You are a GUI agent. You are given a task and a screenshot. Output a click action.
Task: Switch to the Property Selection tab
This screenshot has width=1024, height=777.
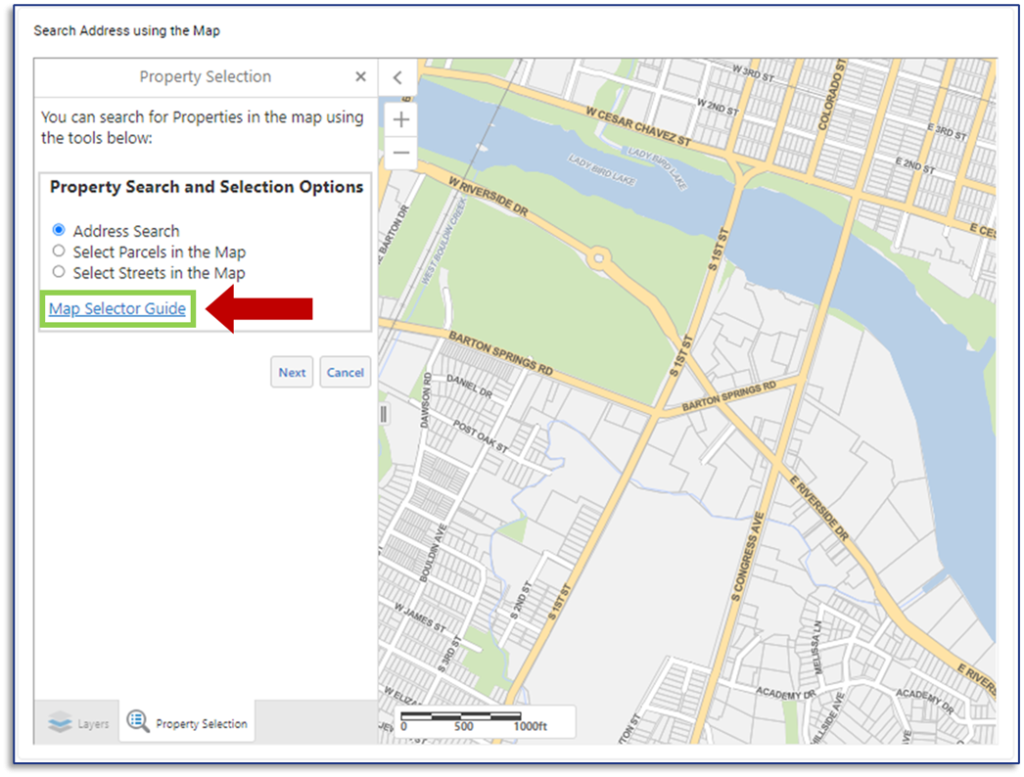187,723
